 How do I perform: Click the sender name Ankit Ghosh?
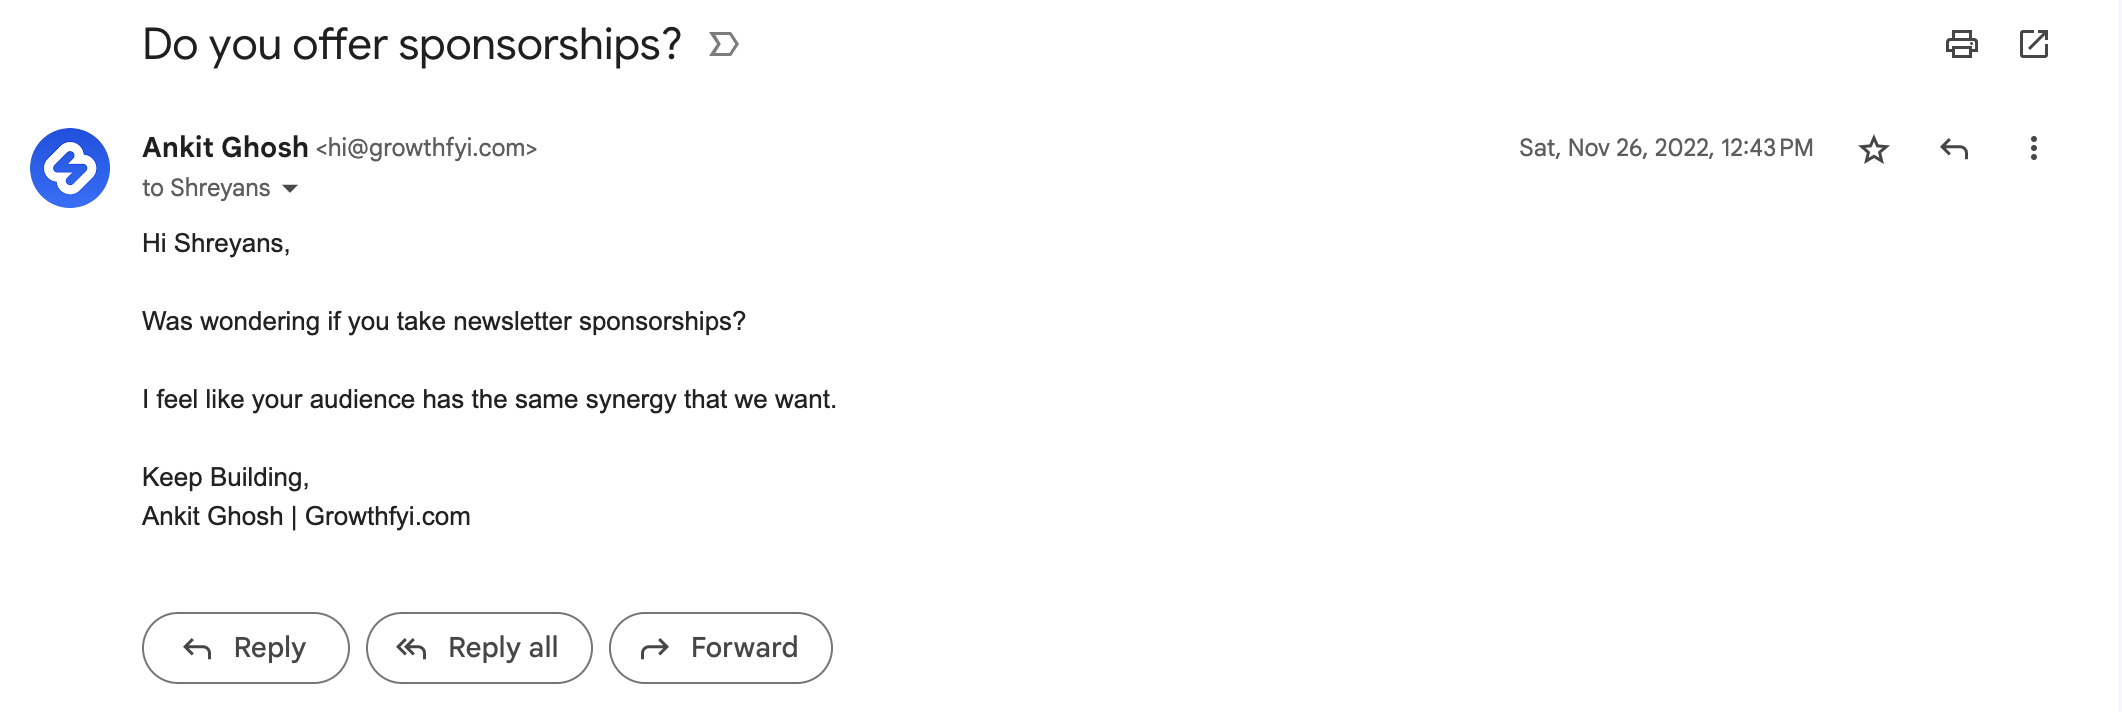click(x=225, y=148)
